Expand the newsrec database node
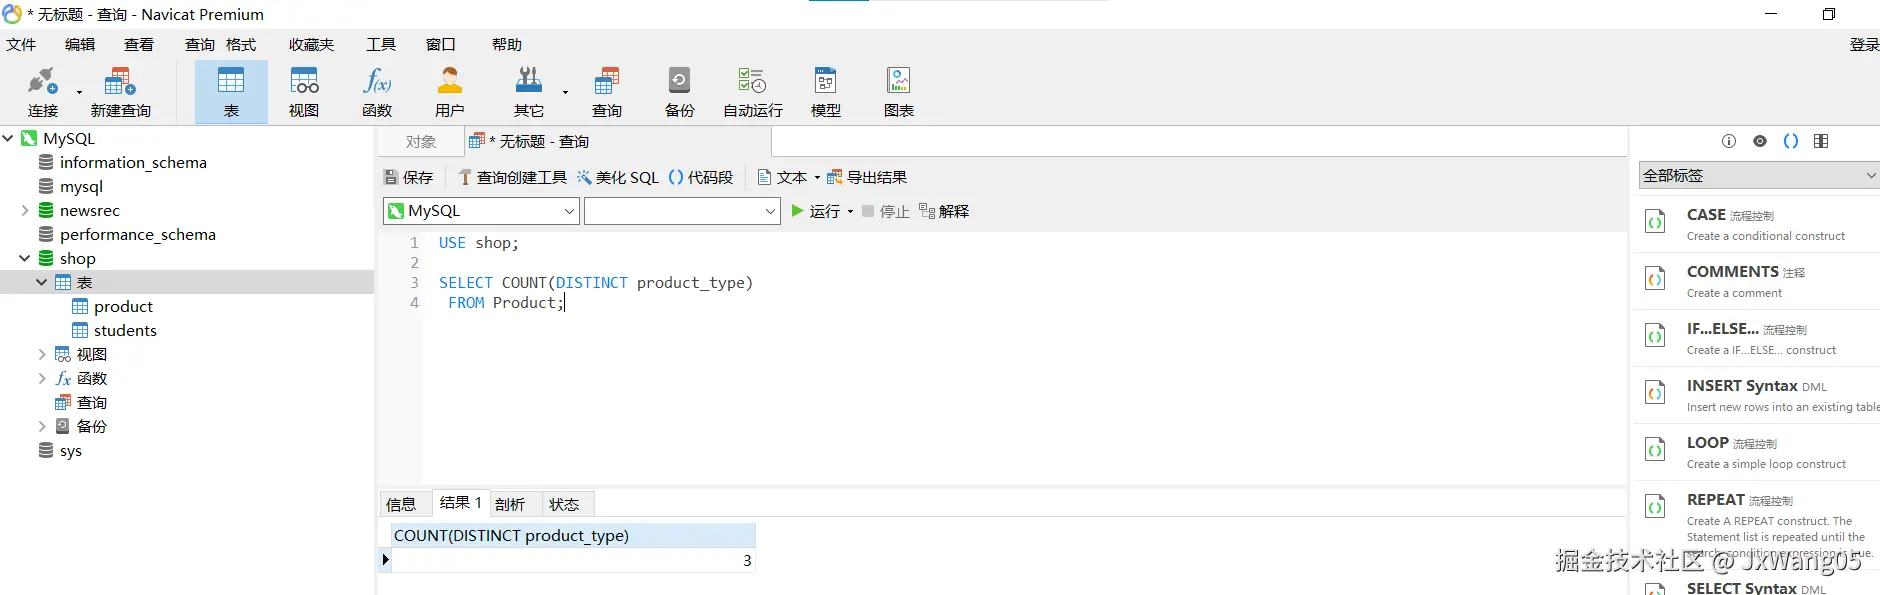The width and height of the screenshot is (1880, 595). click(x=25, y=210)
